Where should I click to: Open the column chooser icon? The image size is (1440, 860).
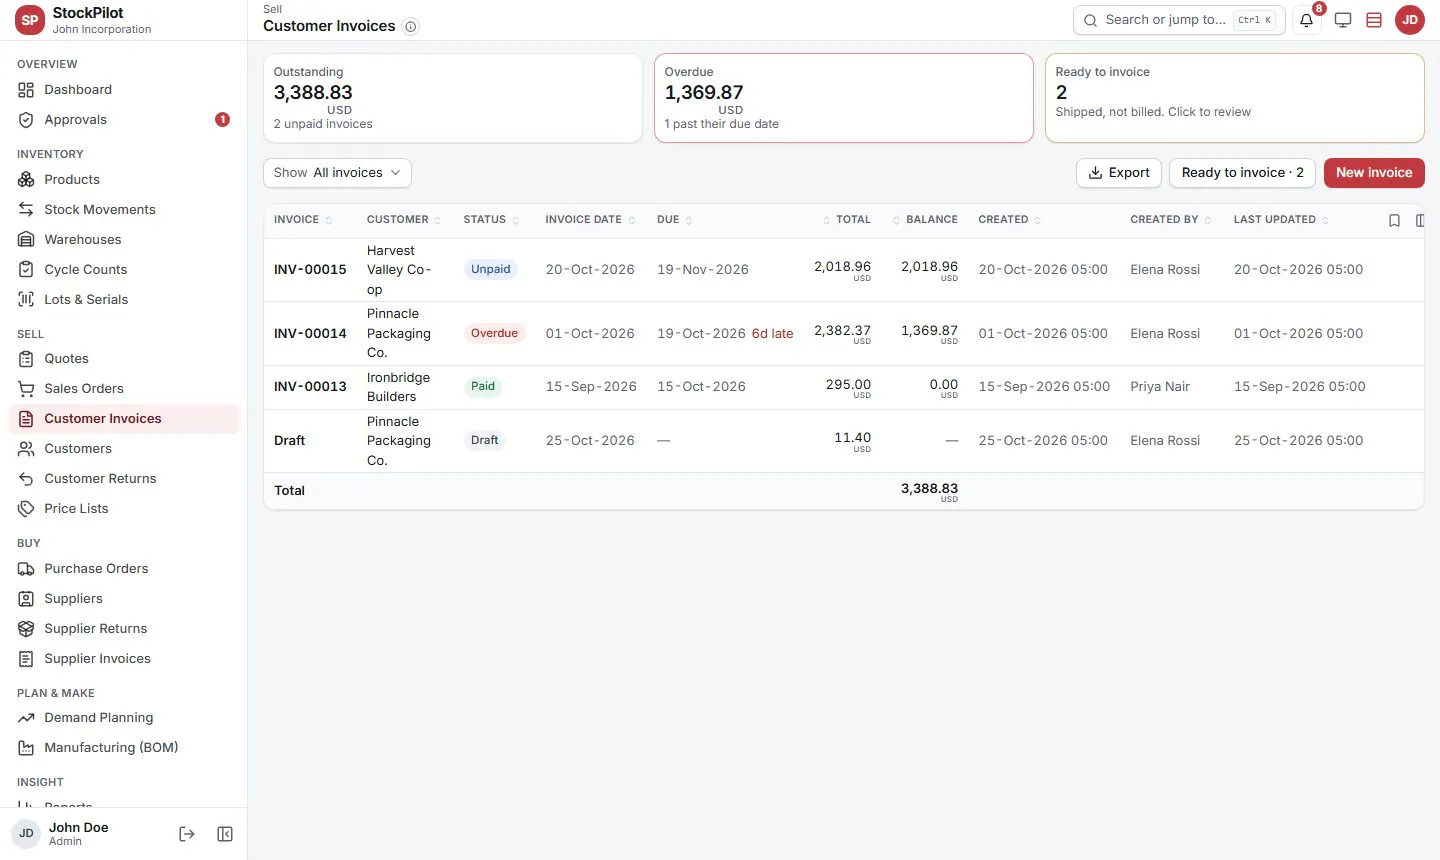1420,221
